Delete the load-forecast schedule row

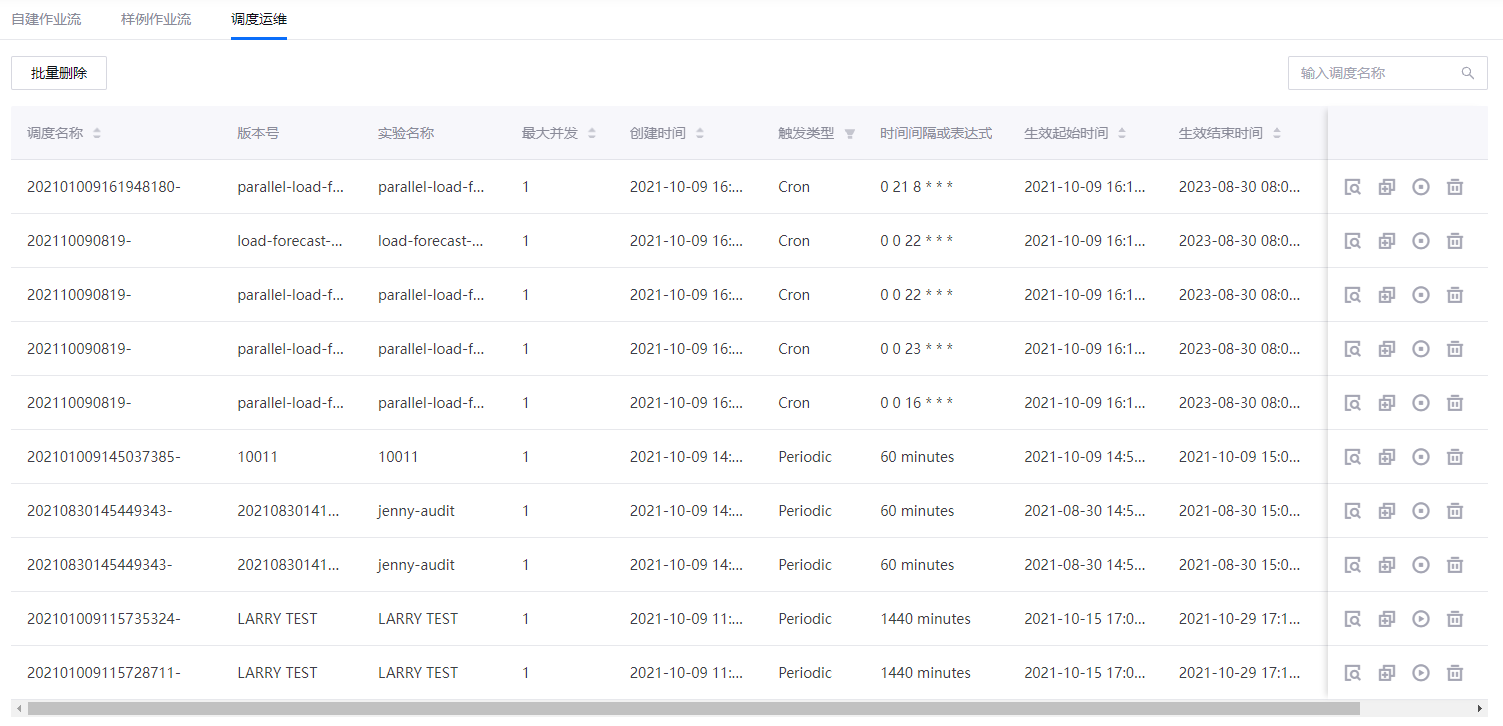click(x=1455, y=241)
